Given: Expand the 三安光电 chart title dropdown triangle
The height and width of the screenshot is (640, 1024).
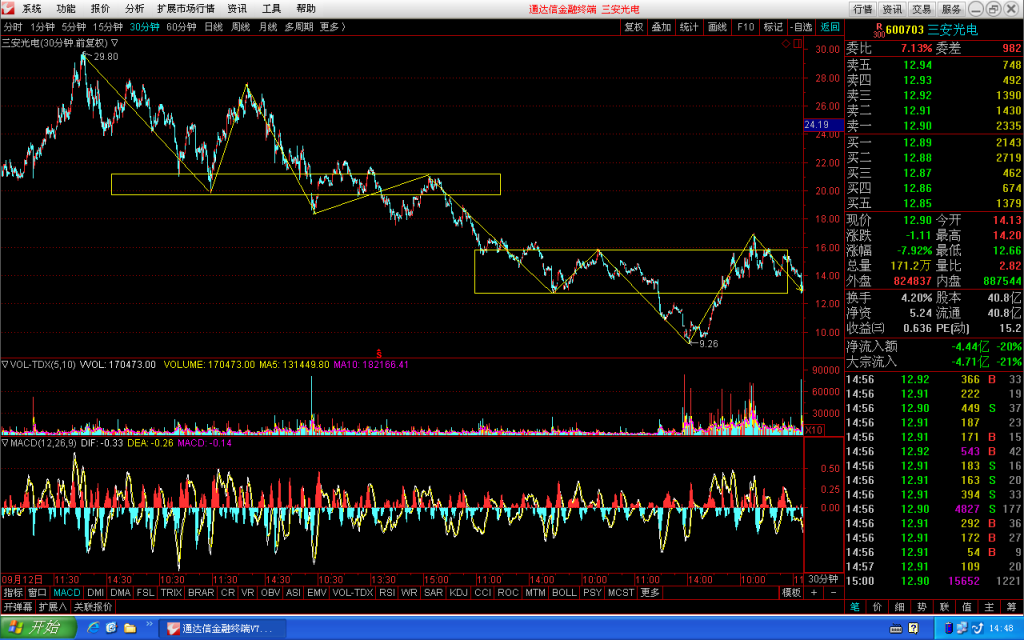Looking at the screenshot, I should [x=114, y=43].
